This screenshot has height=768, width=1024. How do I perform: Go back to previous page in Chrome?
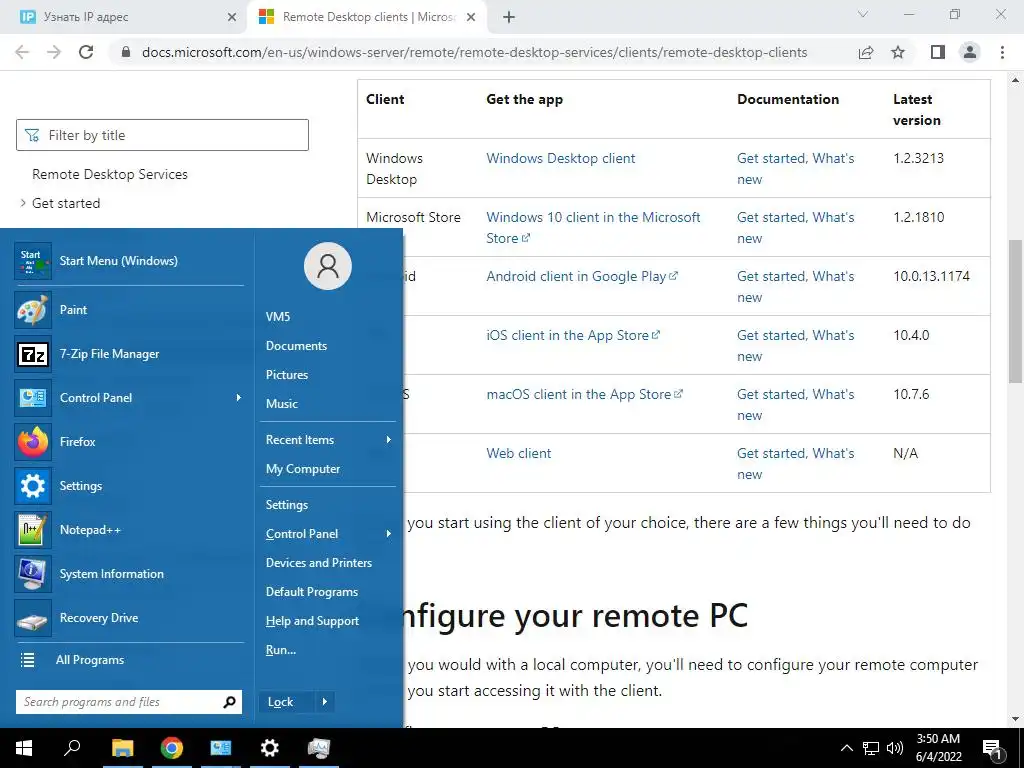click(x=22, y=52)
